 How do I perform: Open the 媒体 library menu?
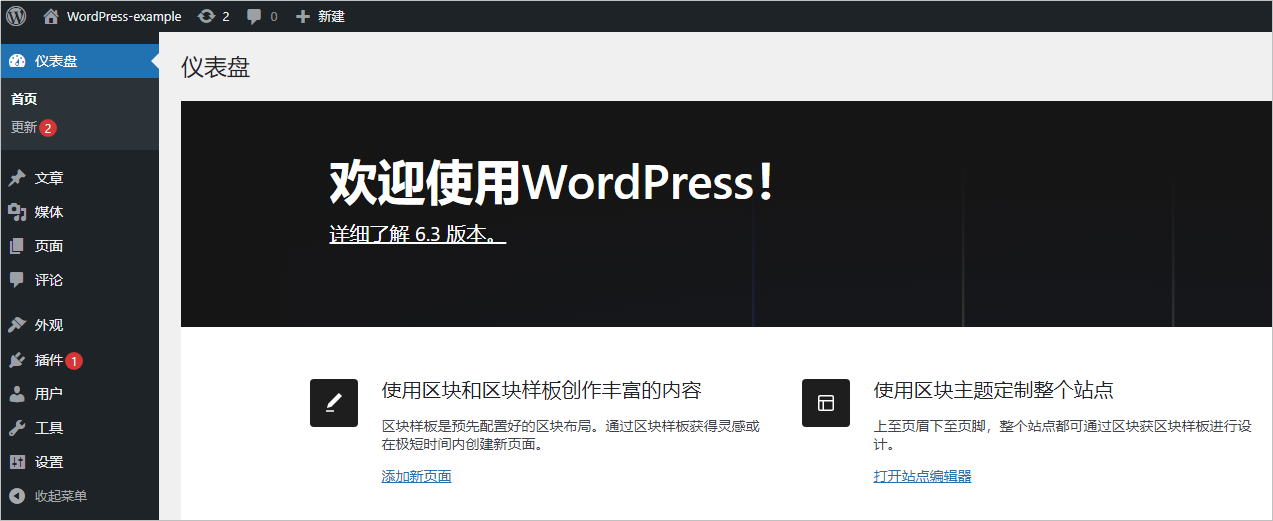[x=49, y=212]
